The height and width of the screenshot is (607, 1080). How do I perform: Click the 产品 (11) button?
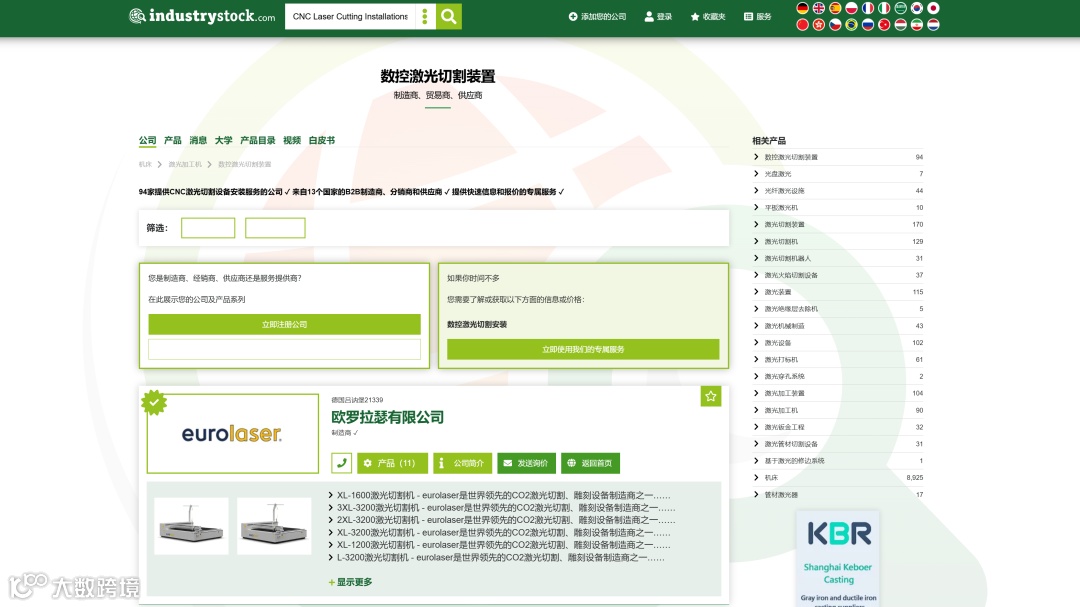[x=393, y=463]
